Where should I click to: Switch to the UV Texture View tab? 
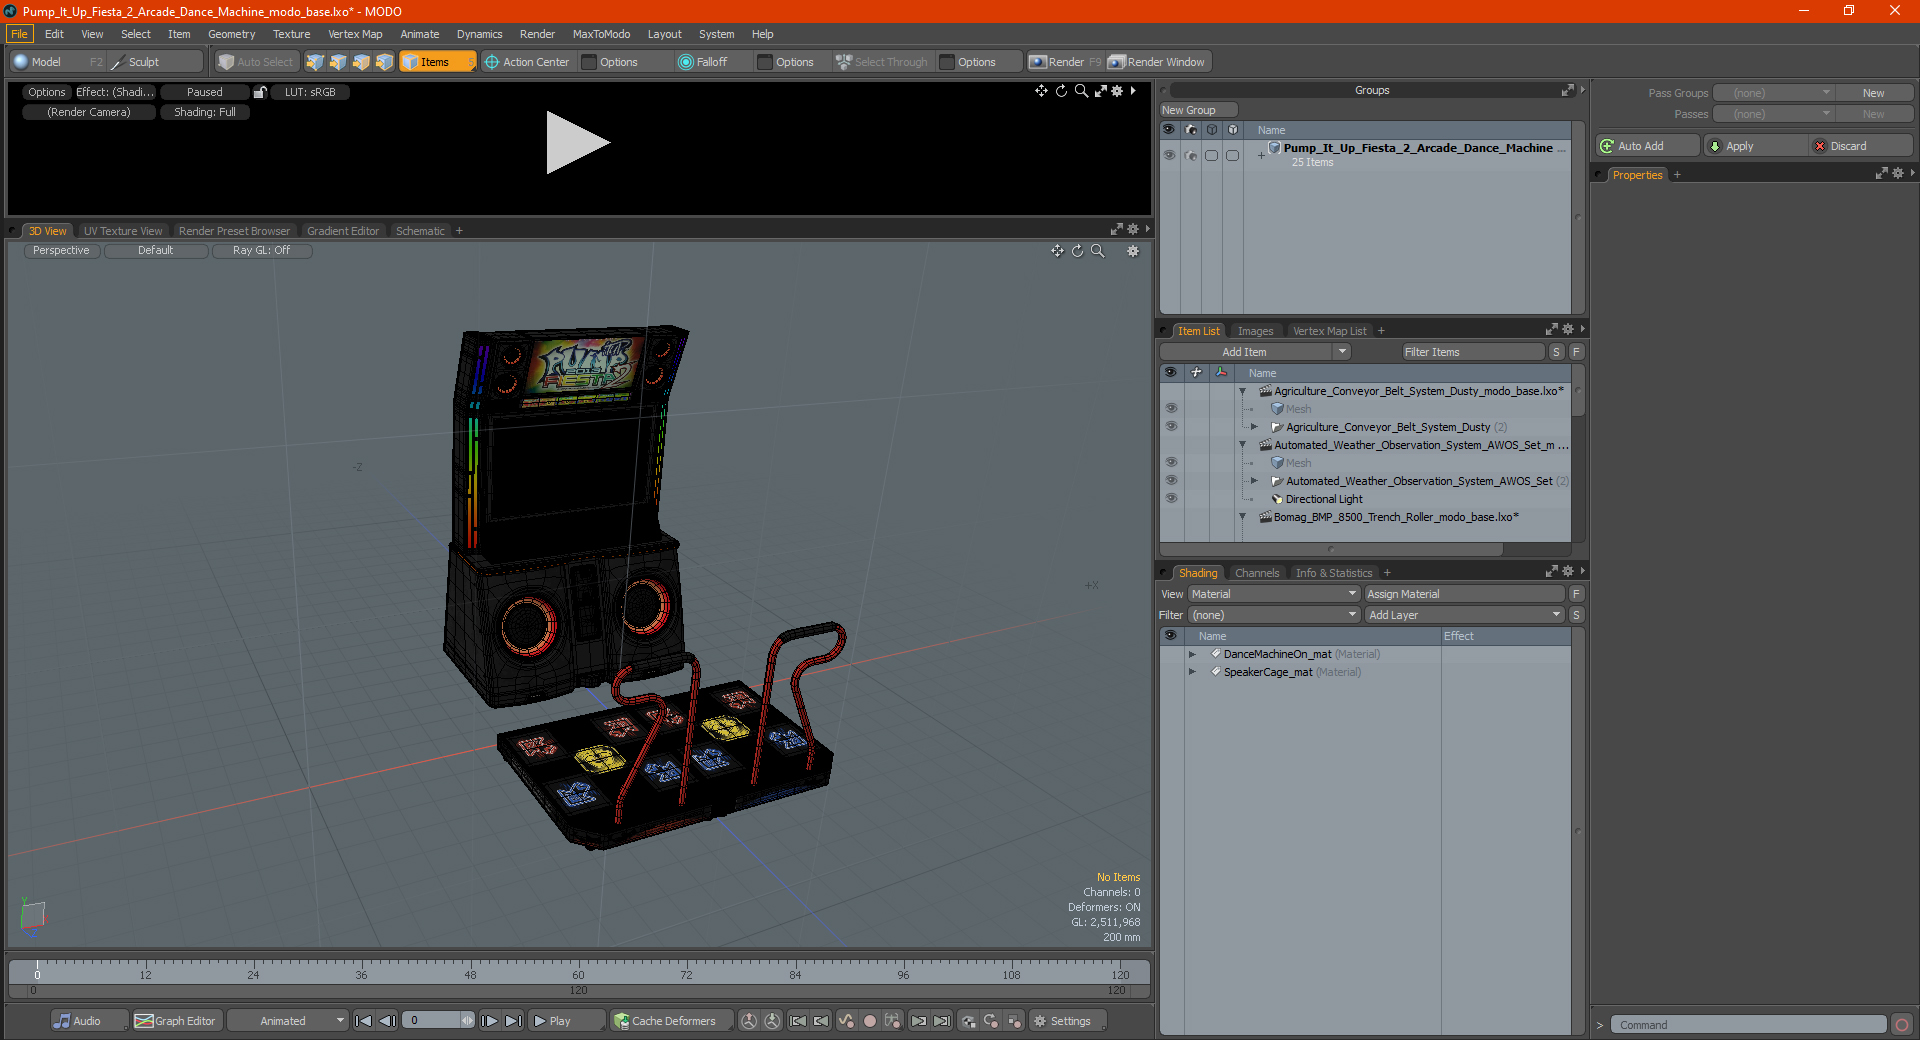click(x=123, y=231)
